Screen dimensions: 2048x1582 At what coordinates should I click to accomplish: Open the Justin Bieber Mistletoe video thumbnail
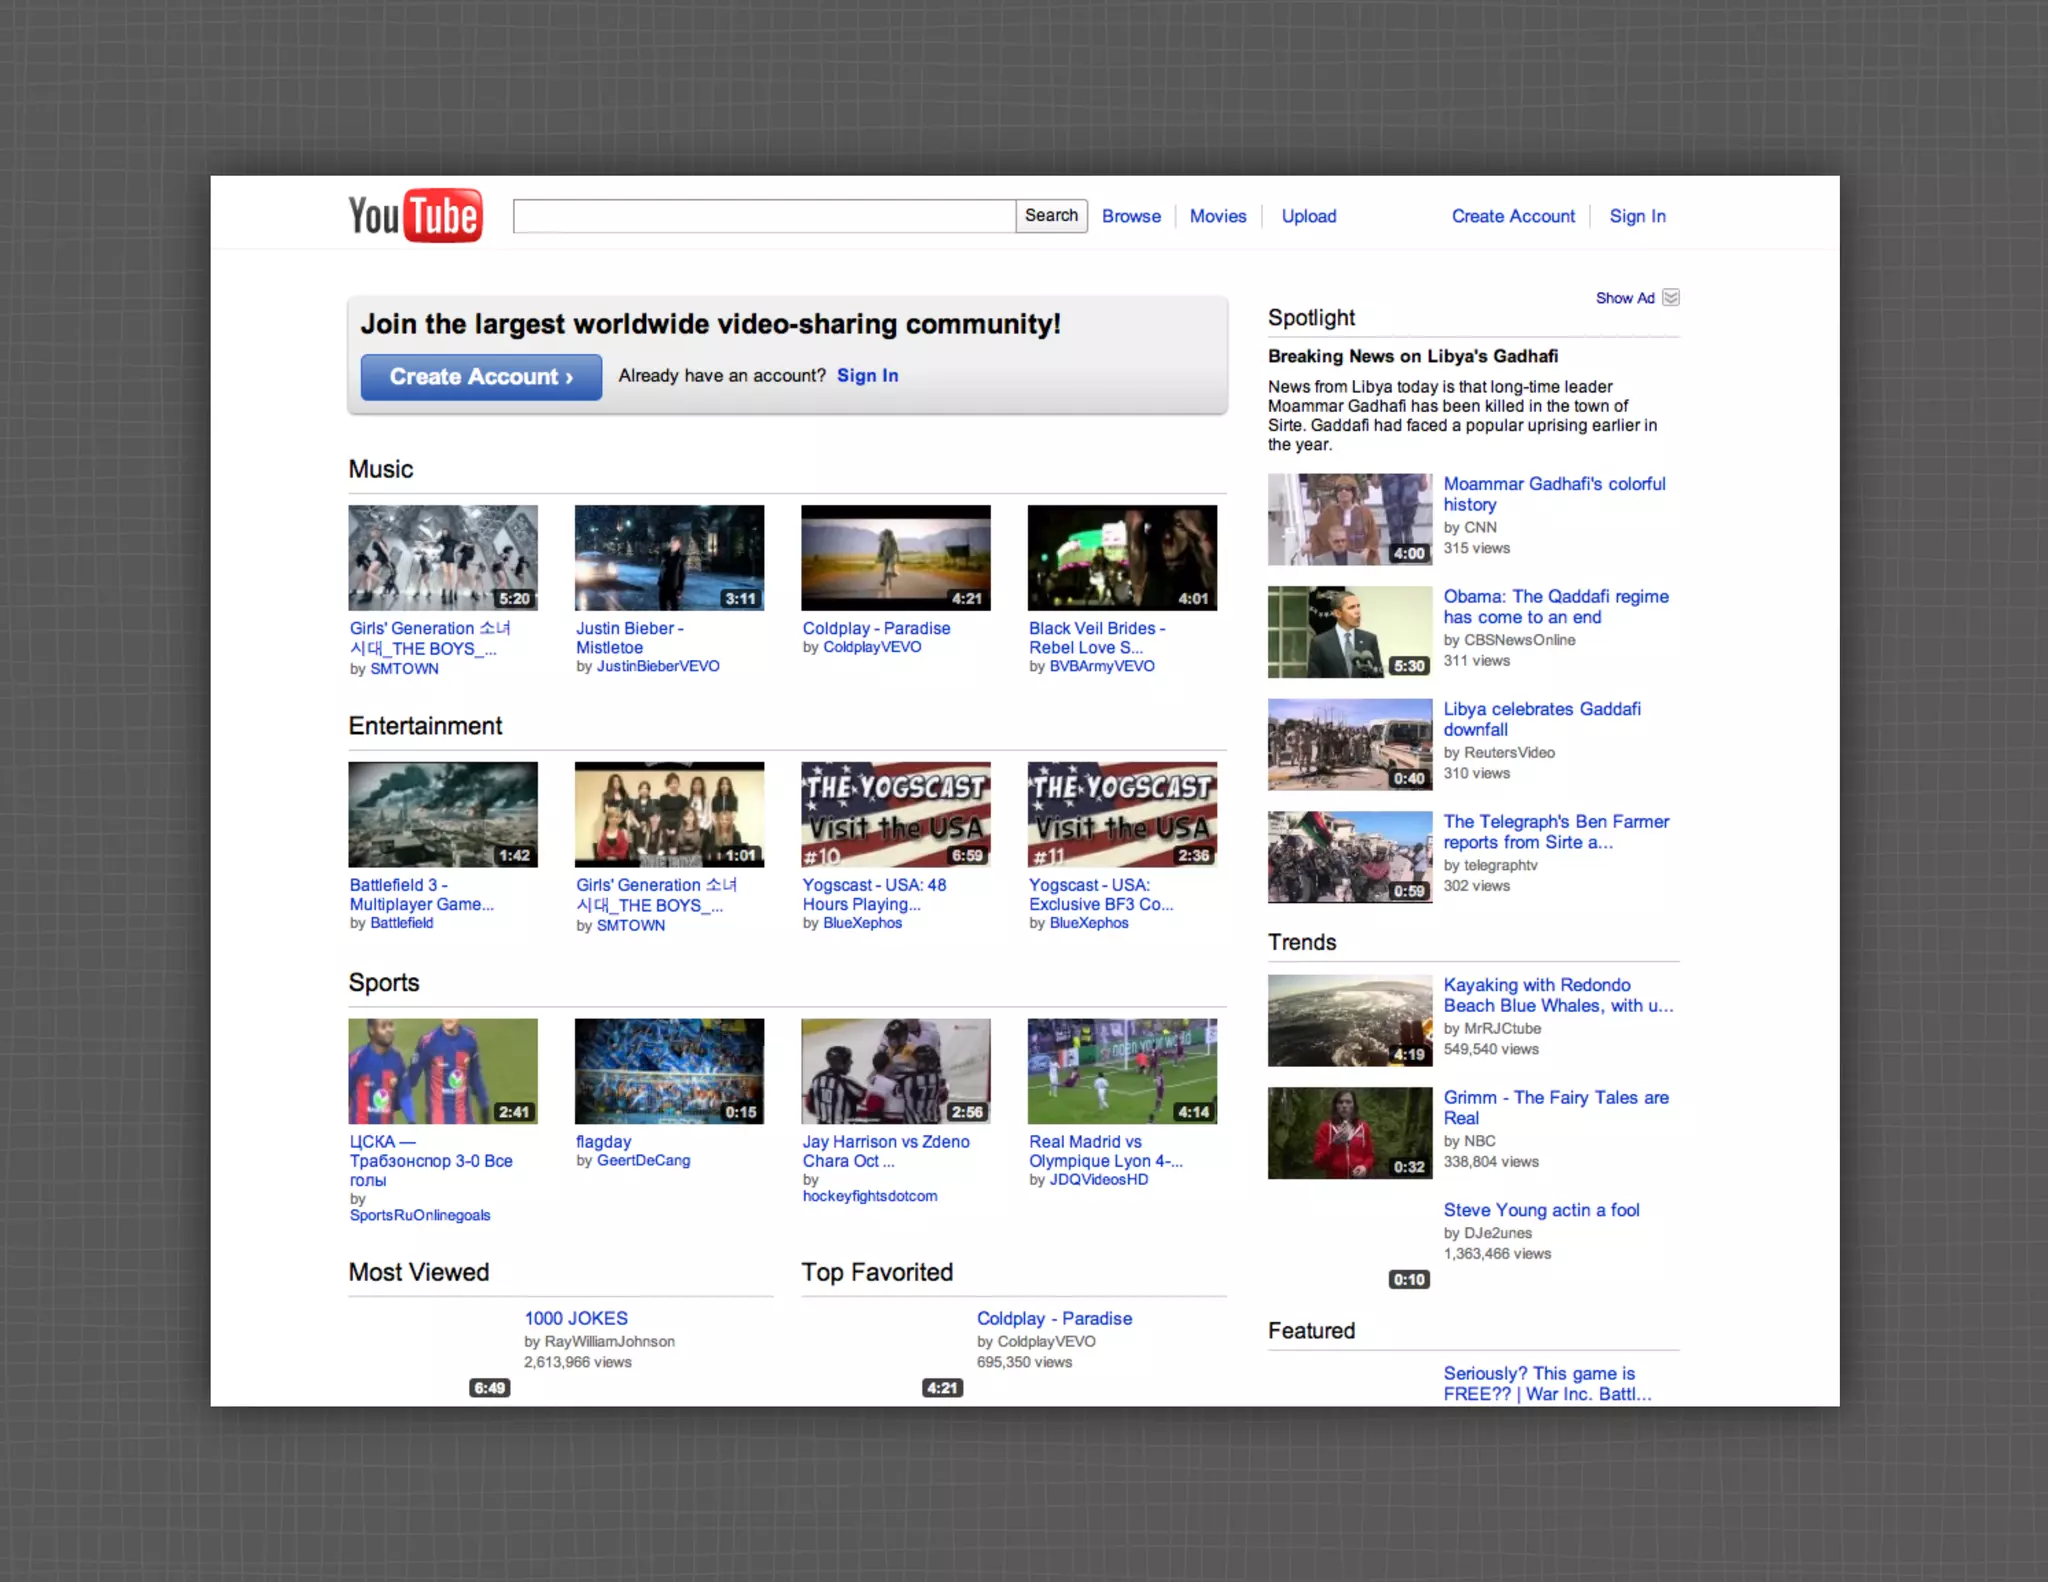click(669, 557)
